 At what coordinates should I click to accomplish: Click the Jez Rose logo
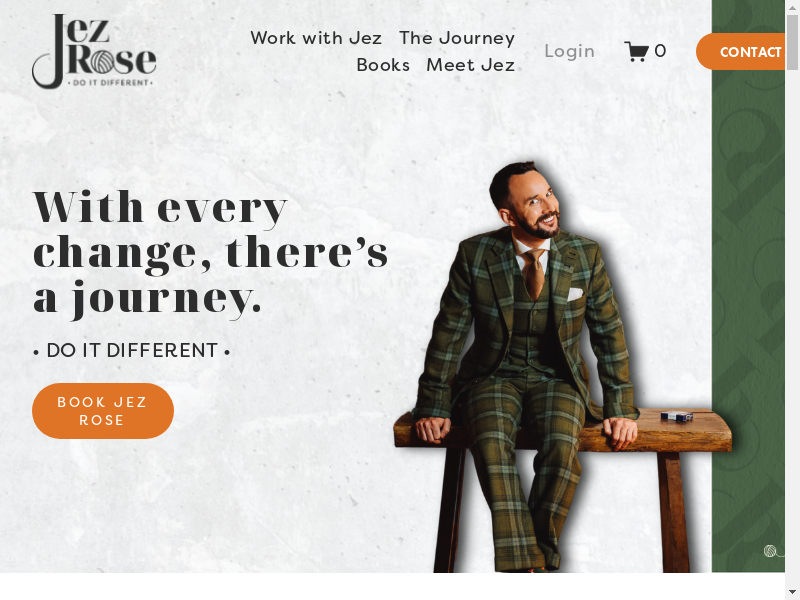pyautogui.click(x=94, y=52)
